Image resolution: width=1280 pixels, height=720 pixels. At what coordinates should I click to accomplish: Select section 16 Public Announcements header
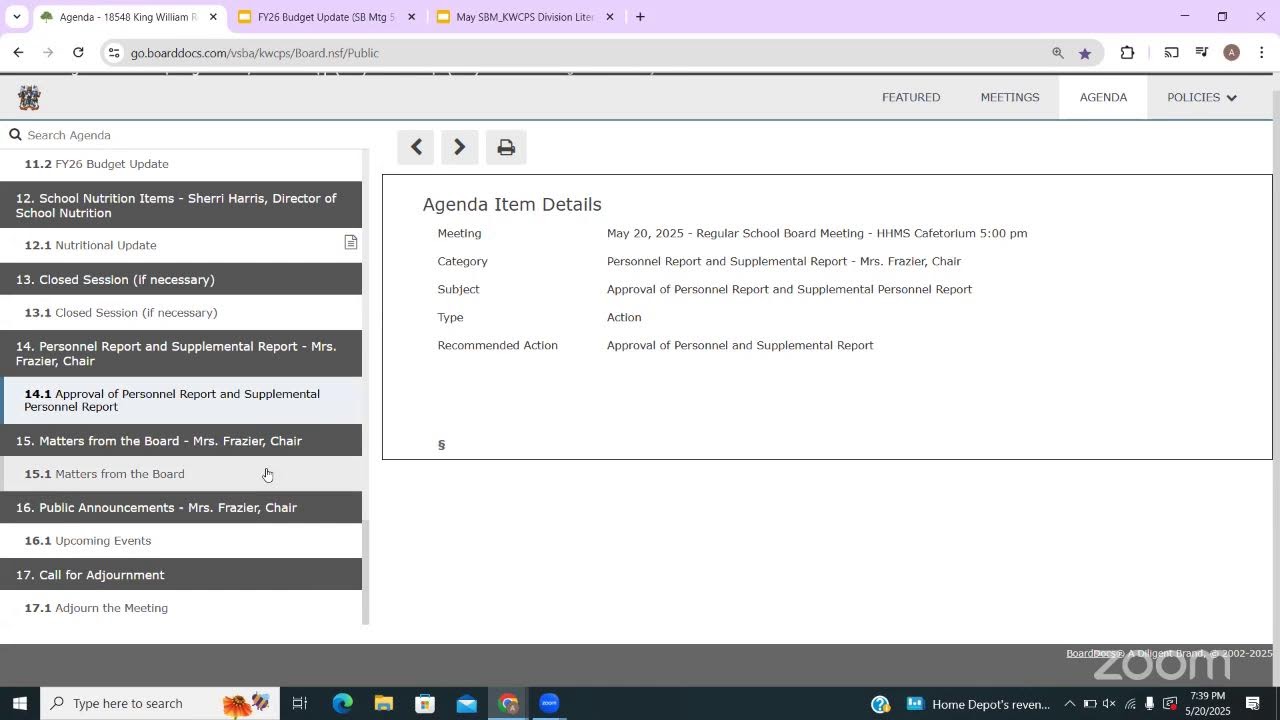click(x=181, y=508)
